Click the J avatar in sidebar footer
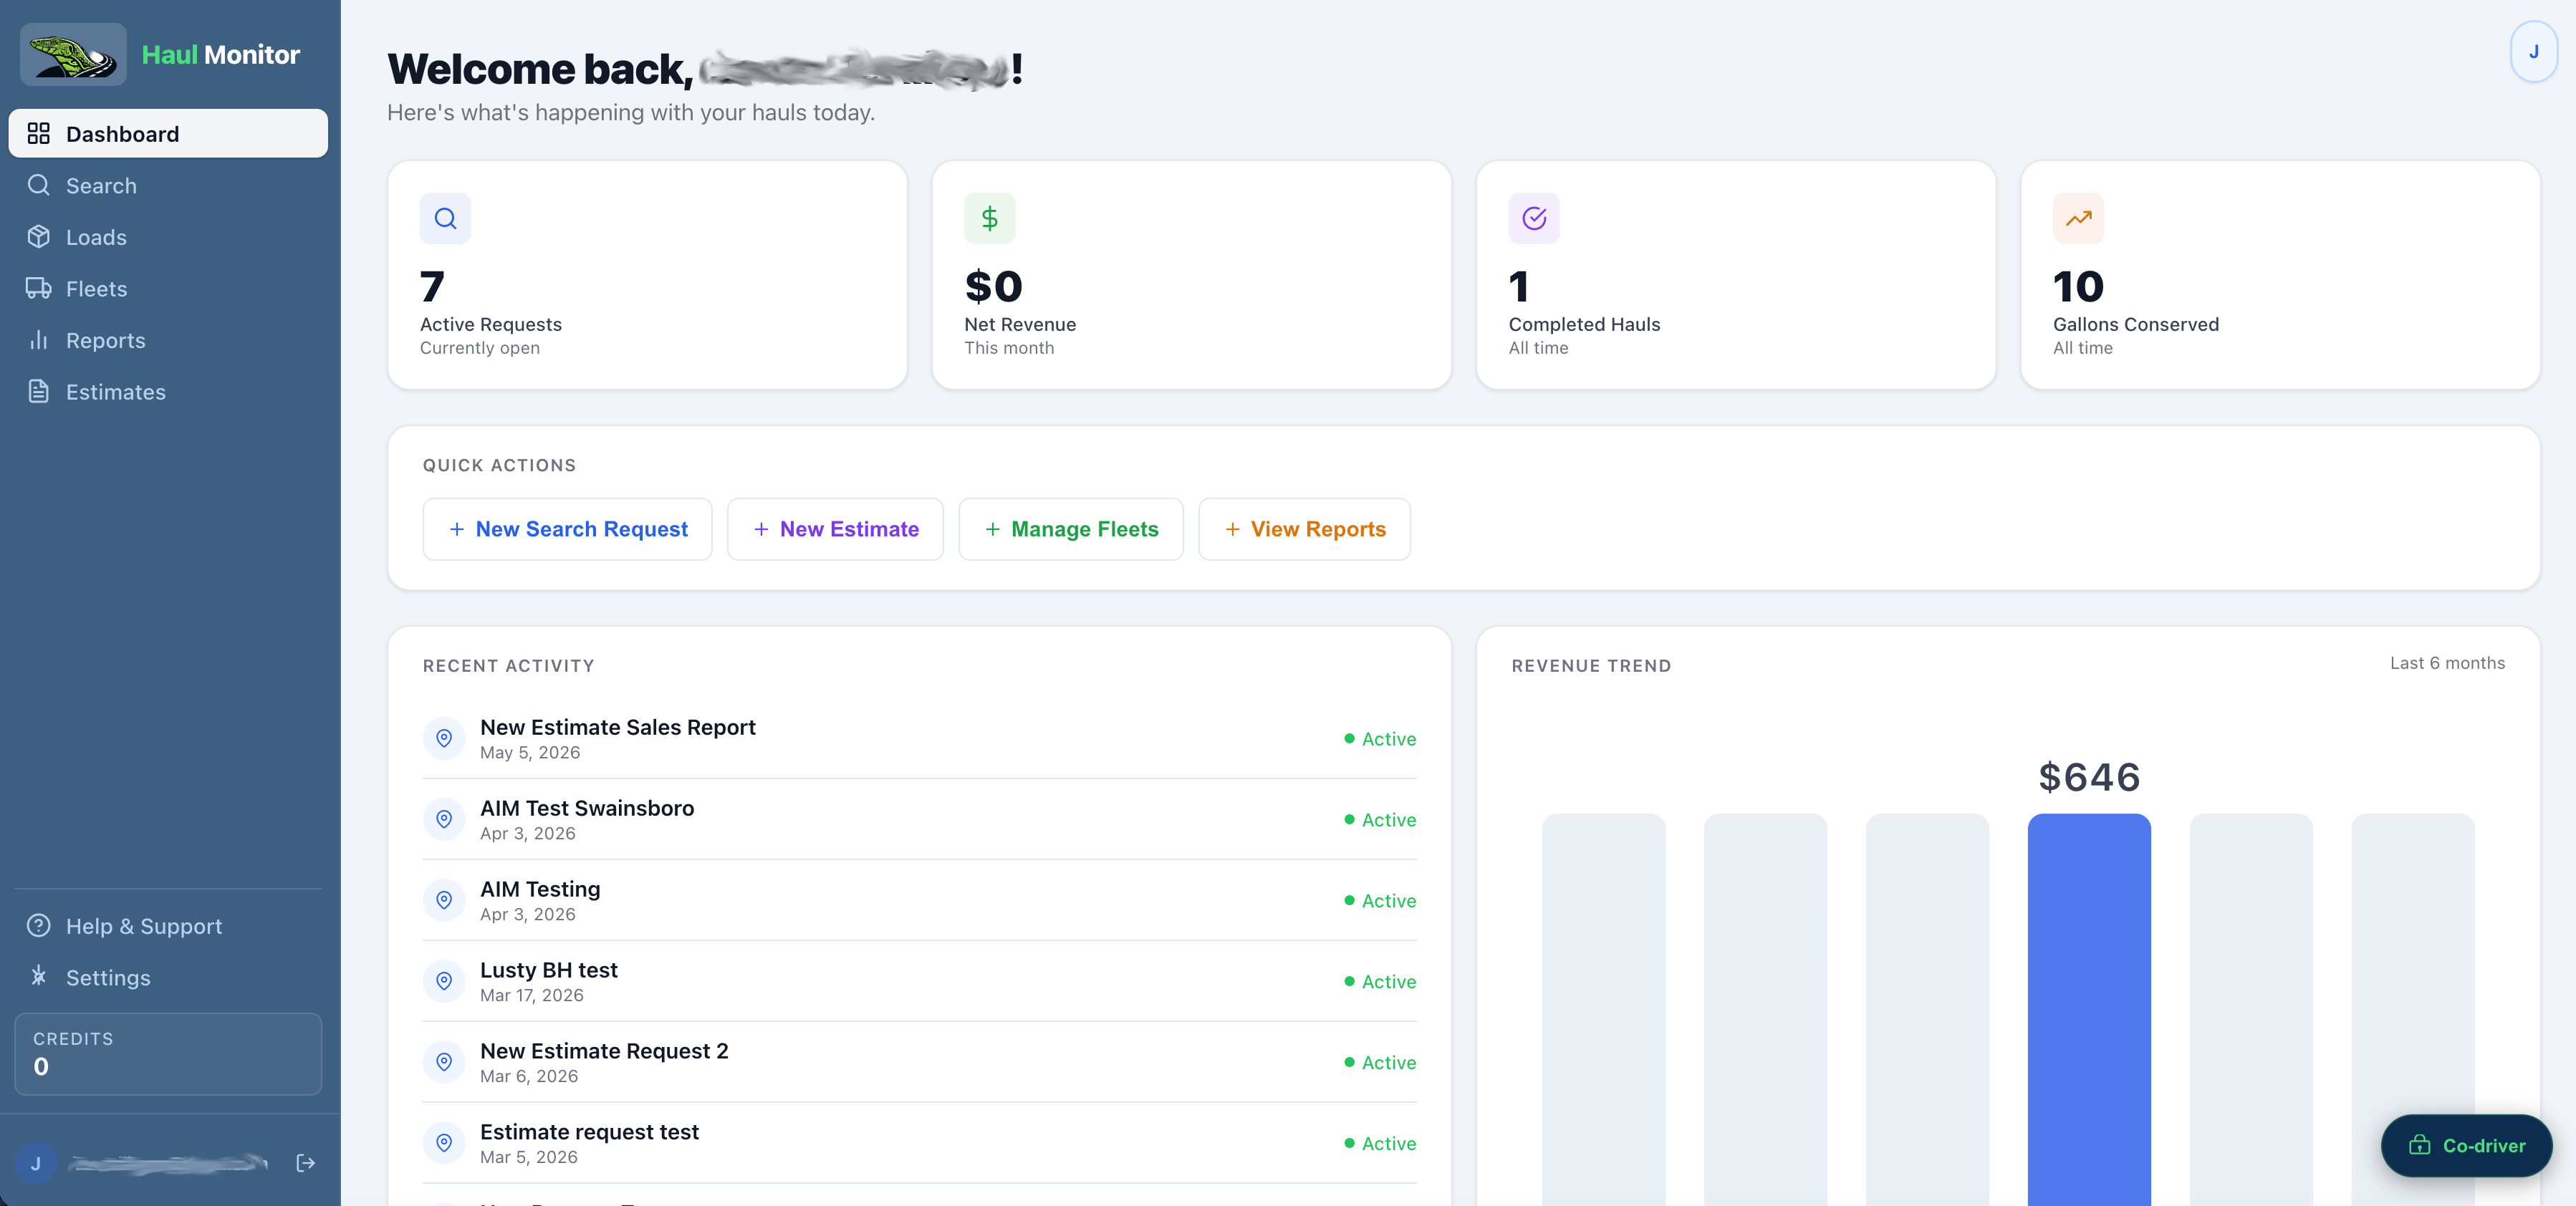The height and width of the screenshot is (1206, 2576). click(x=36, y=1163)
